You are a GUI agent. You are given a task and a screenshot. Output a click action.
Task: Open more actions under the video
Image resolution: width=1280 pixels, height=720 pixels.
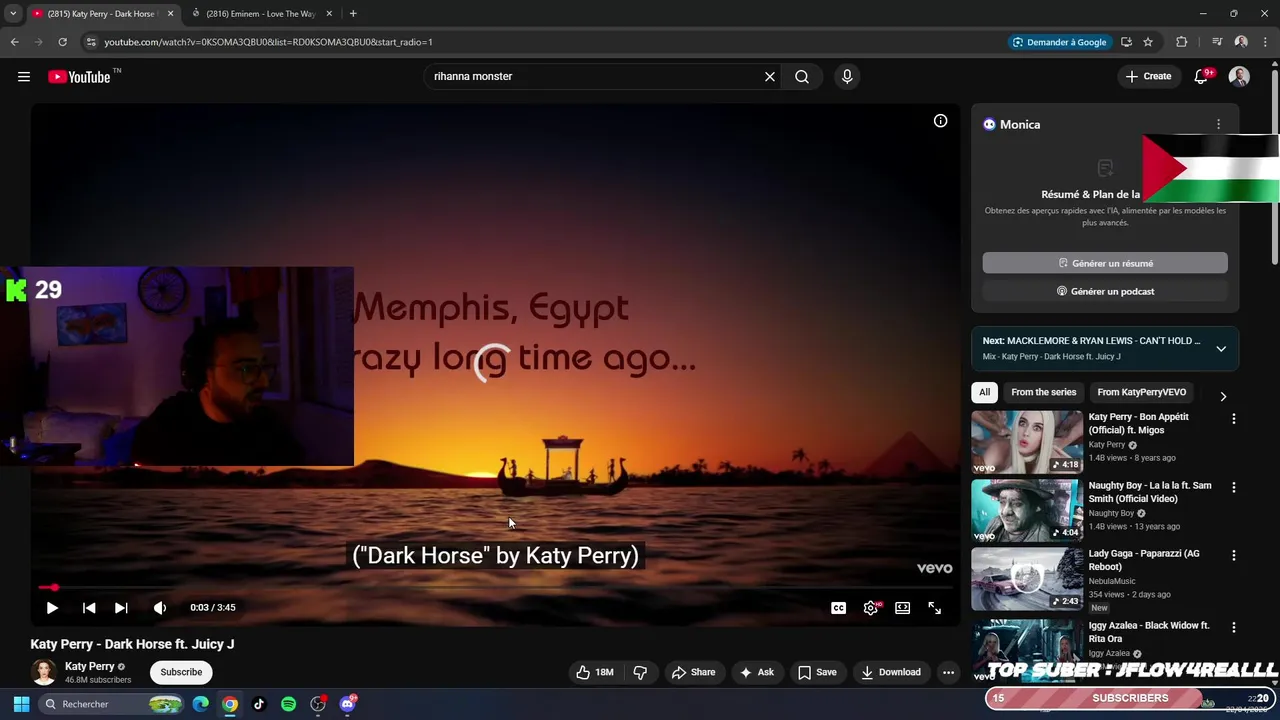pyautogui.click(x=948, y=672)
